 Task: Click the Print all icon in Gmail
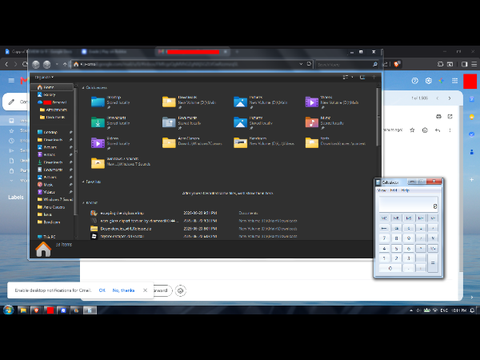click(439, 116)
